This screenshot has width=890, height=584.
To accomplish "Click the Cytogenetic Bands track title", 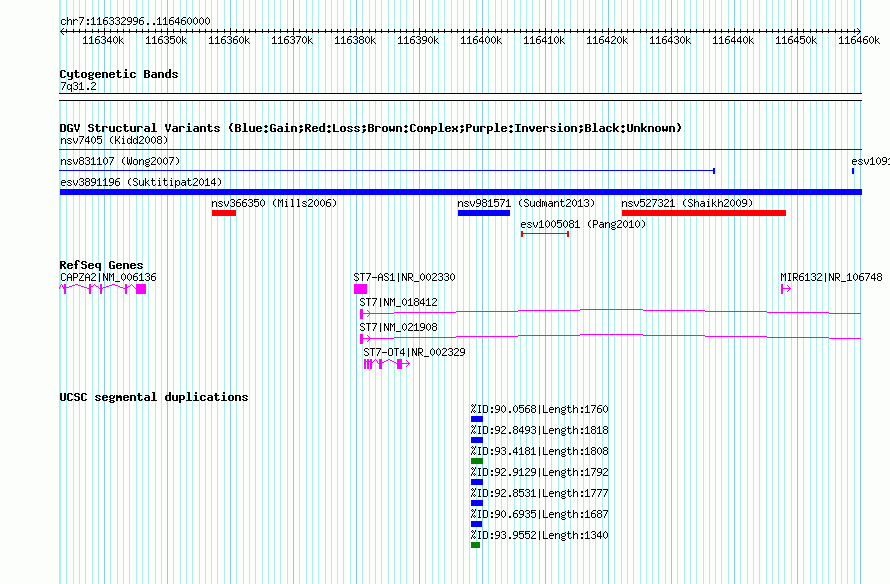I will point(119,74).
